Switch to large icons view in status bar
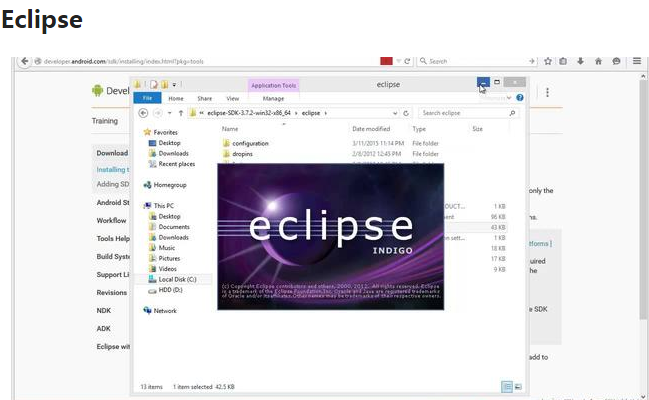This screenshot has height=400, width=649. [517, 386]
